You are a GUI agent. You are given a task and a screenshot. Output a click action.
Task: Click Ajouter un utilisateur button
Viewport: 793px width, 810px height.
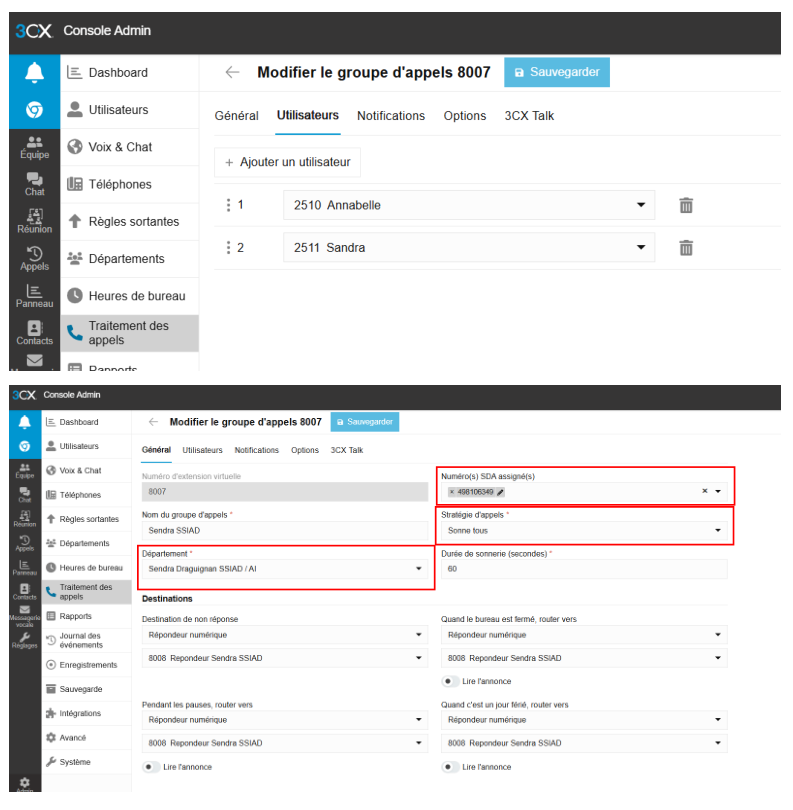point(287,162)
